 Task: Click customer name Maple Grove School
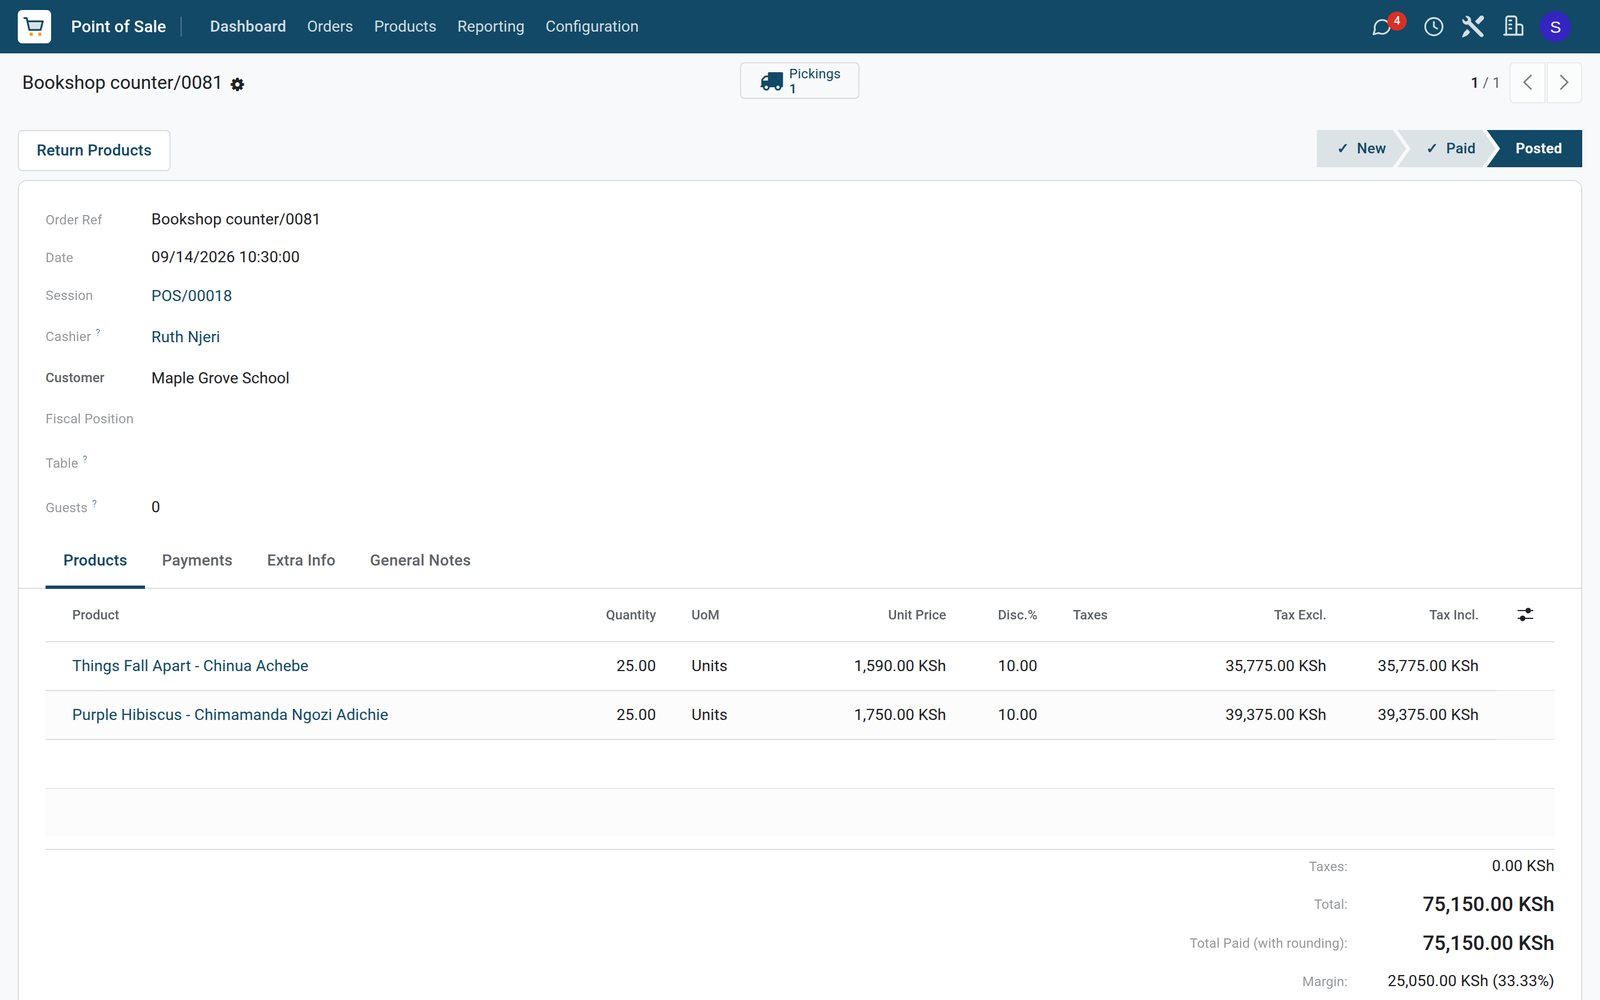pyautogui.click(x=220, y=378)
